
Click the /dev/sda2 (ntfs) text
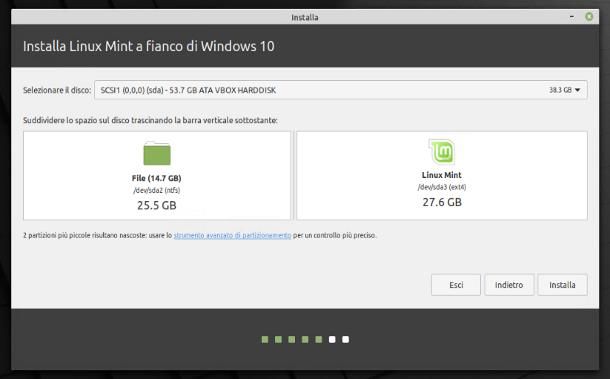click(x=156, y=190)
